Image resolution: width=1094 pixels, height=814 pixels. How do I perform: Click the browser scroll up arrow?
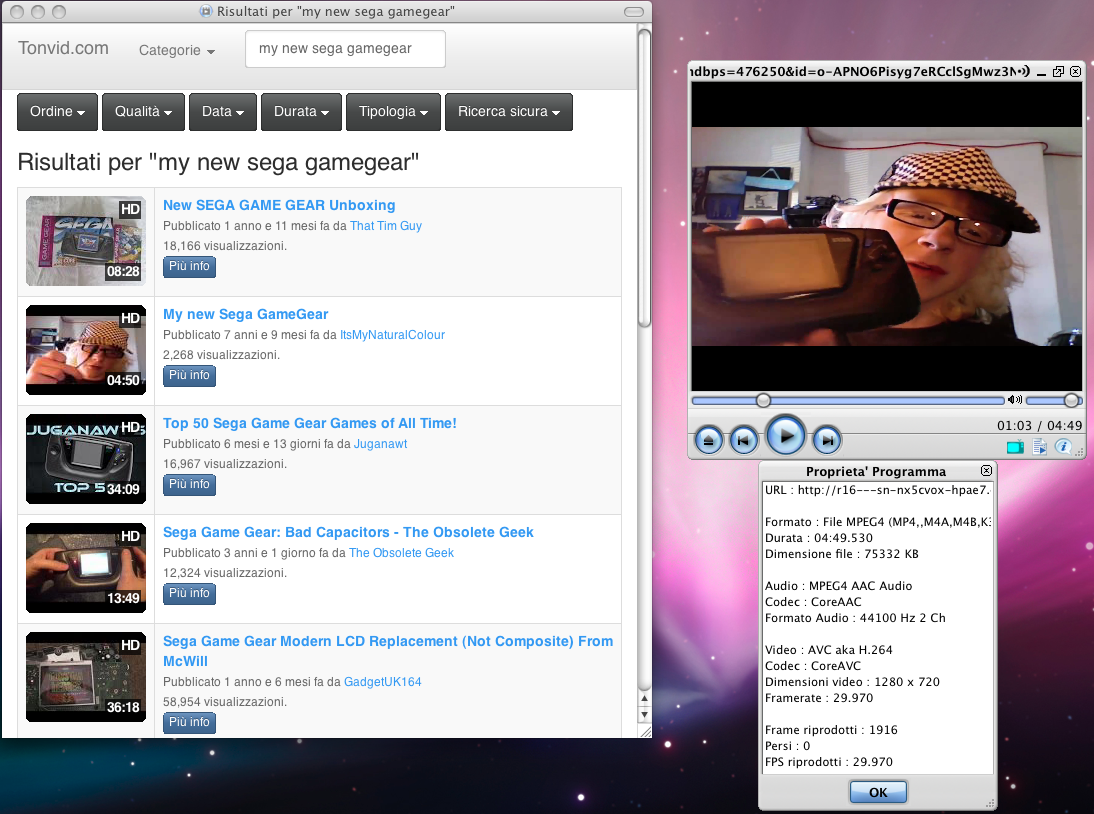(x=645, y=698)
